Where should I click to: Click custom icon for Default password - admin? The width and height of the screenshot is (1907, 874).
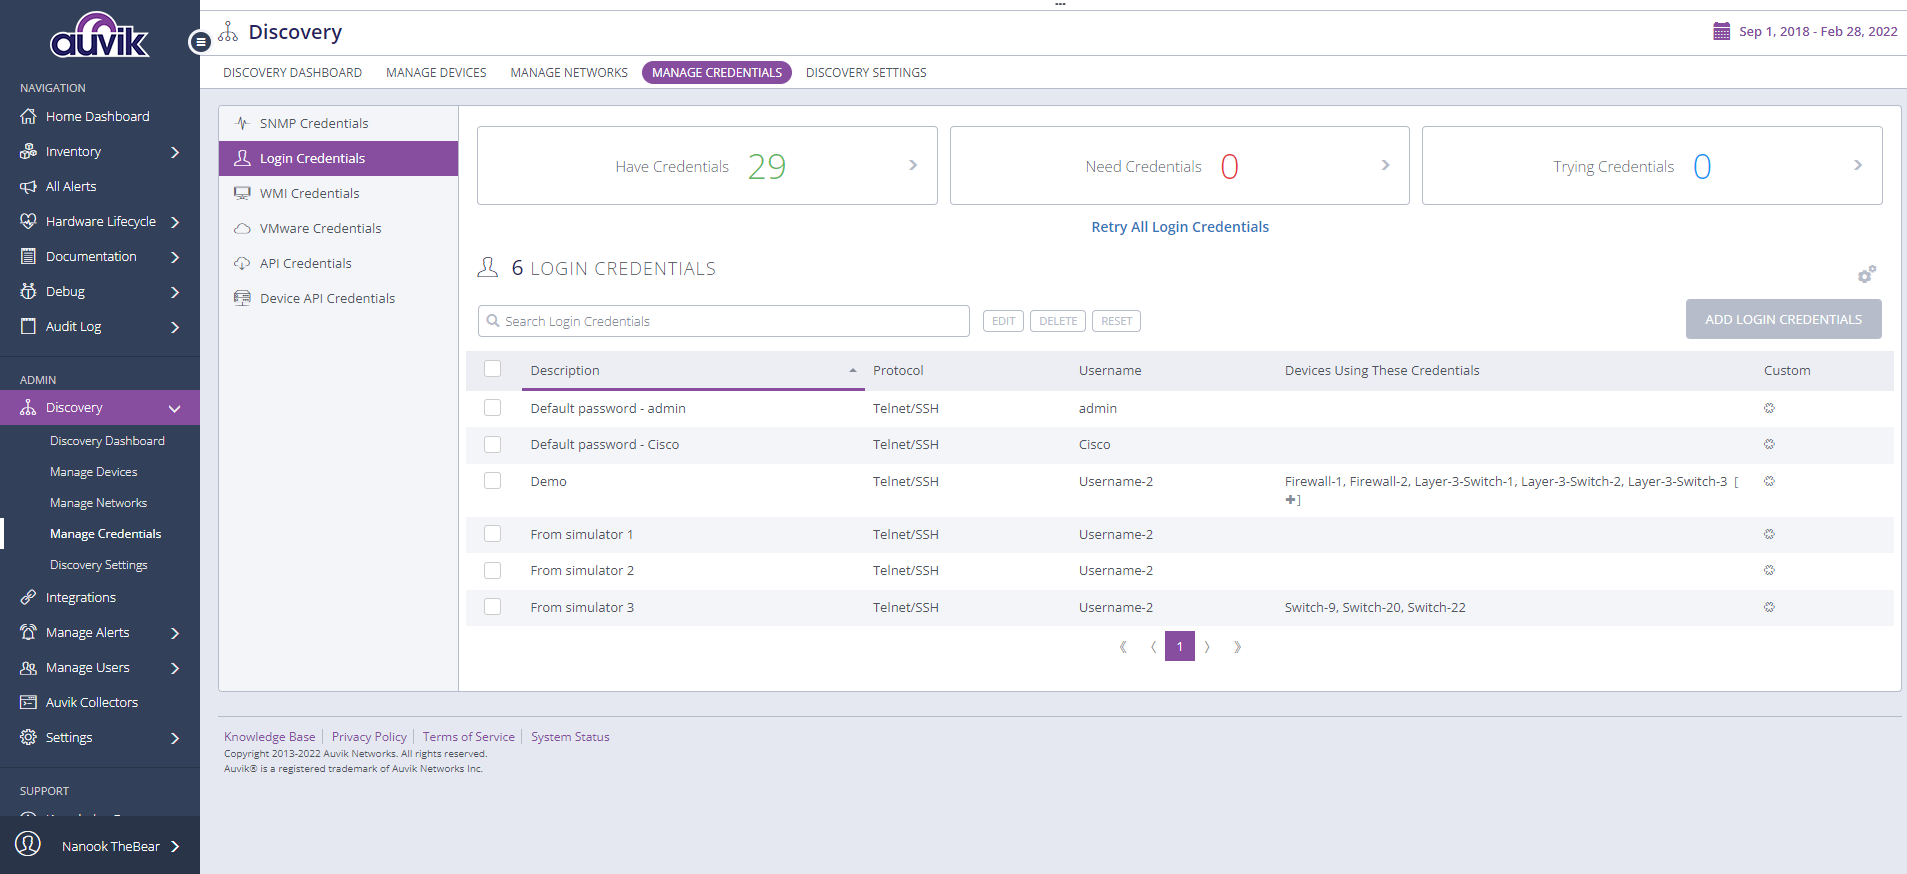click(1769, 408)
